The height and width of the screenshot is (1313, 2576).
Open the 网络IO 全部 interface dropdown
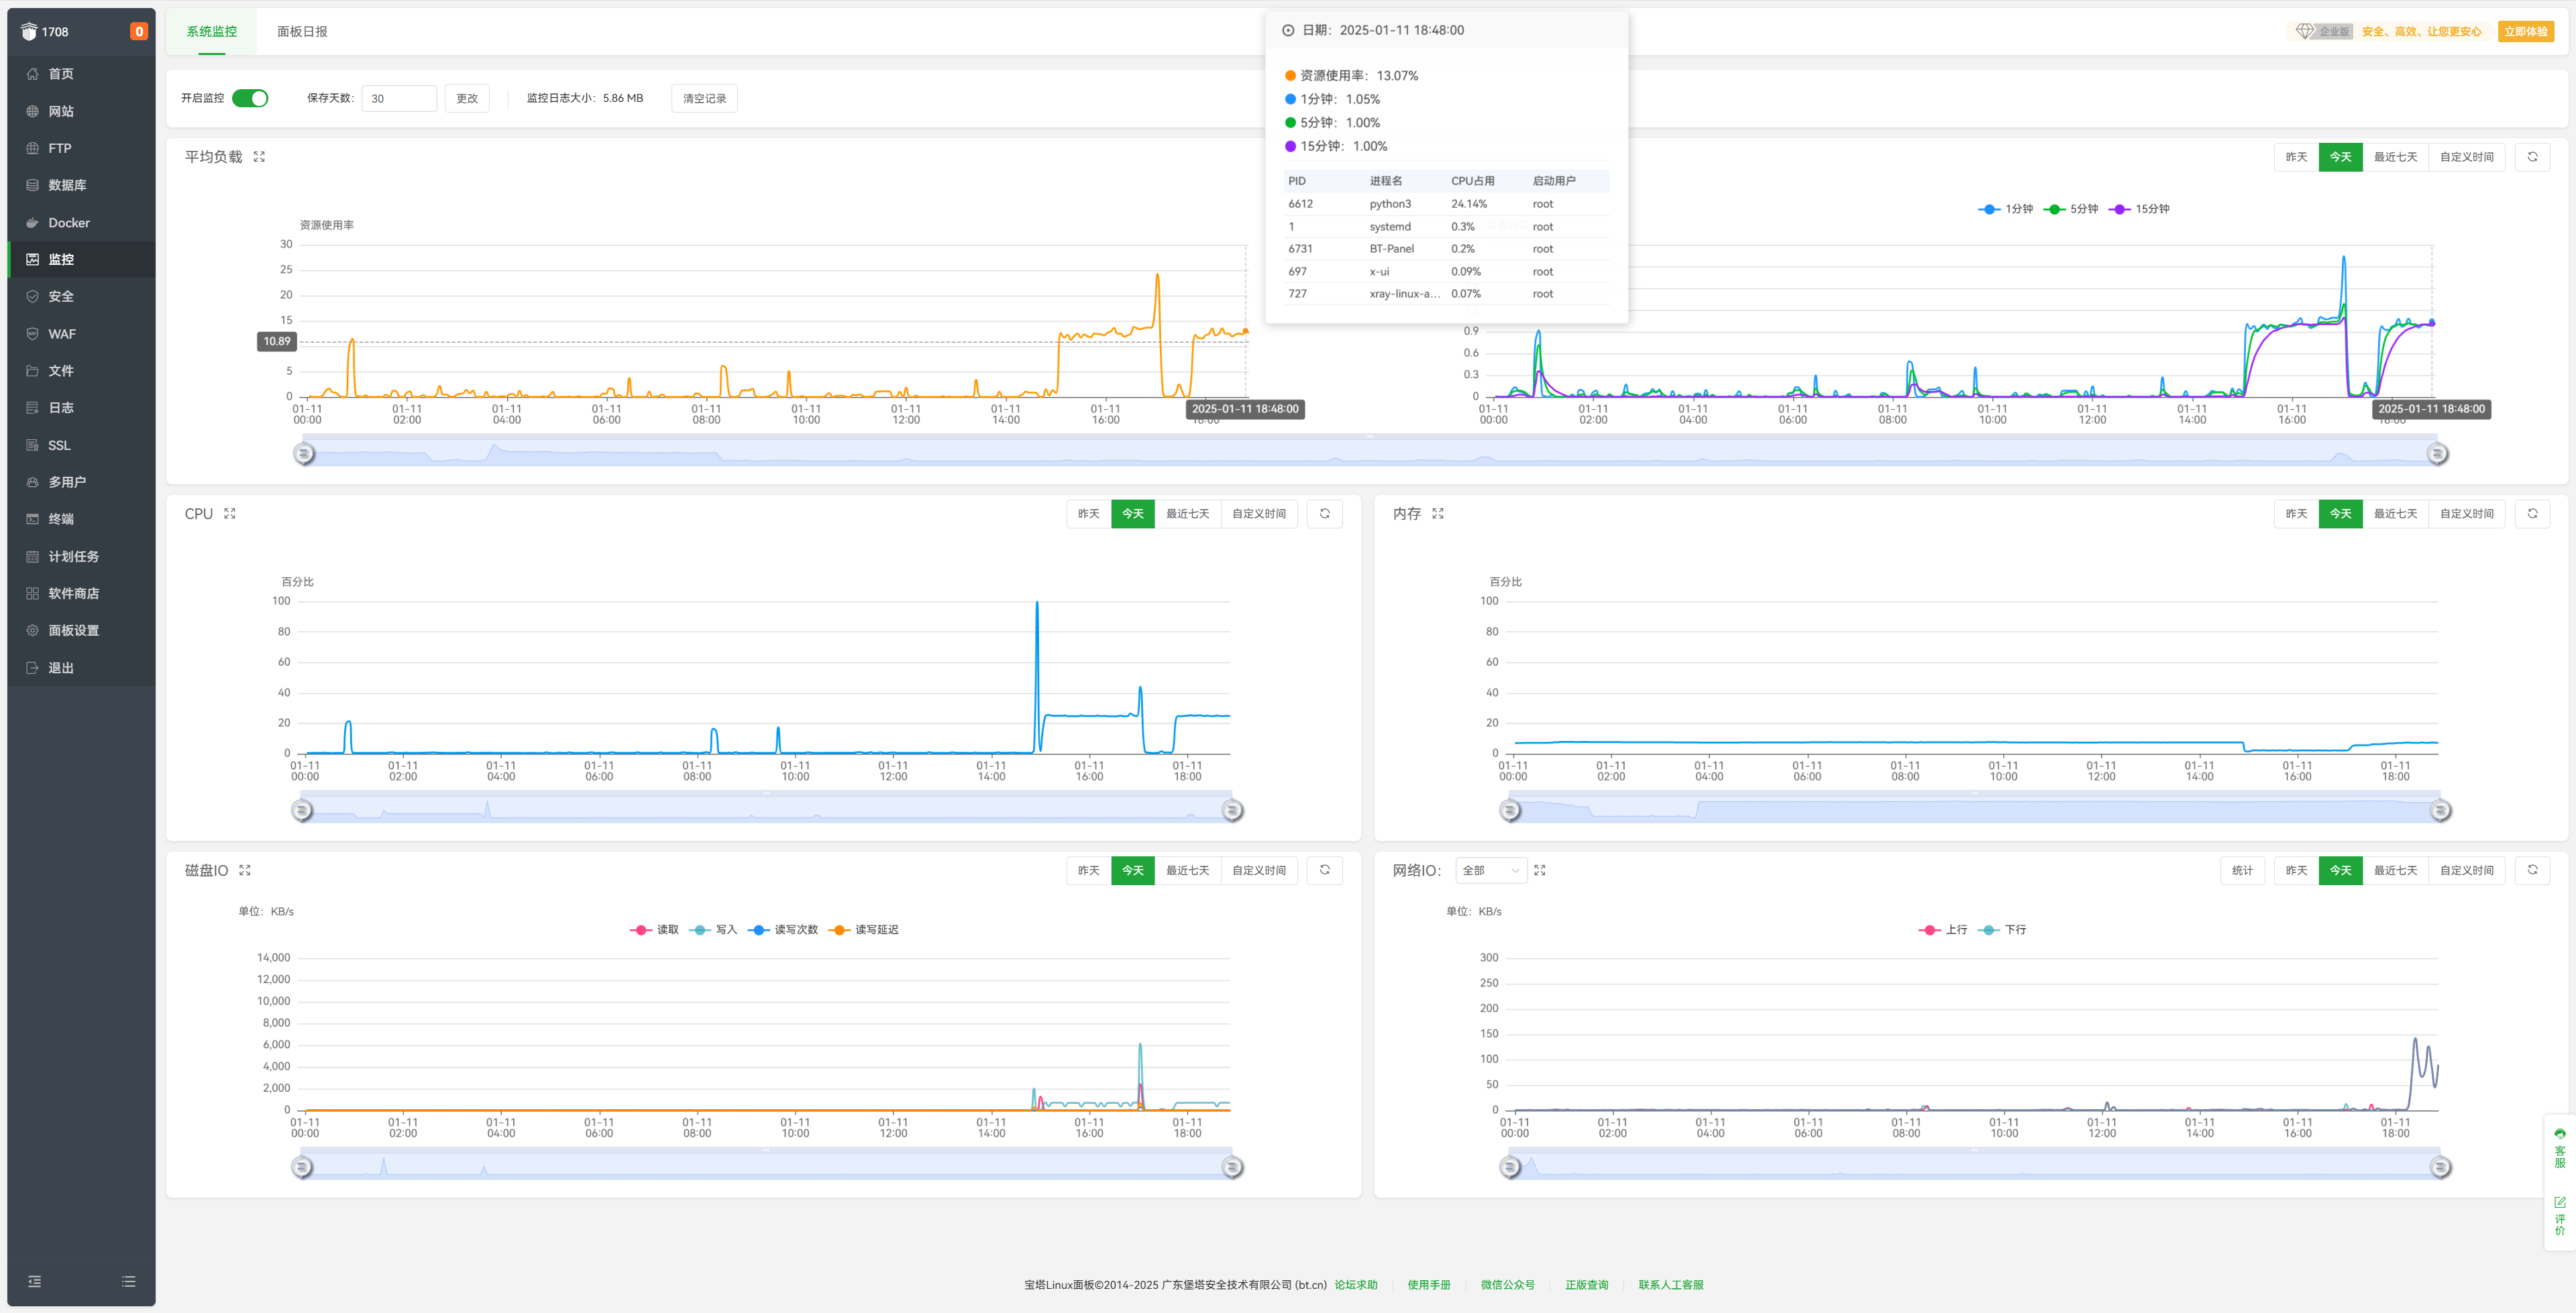[1491, 870]
